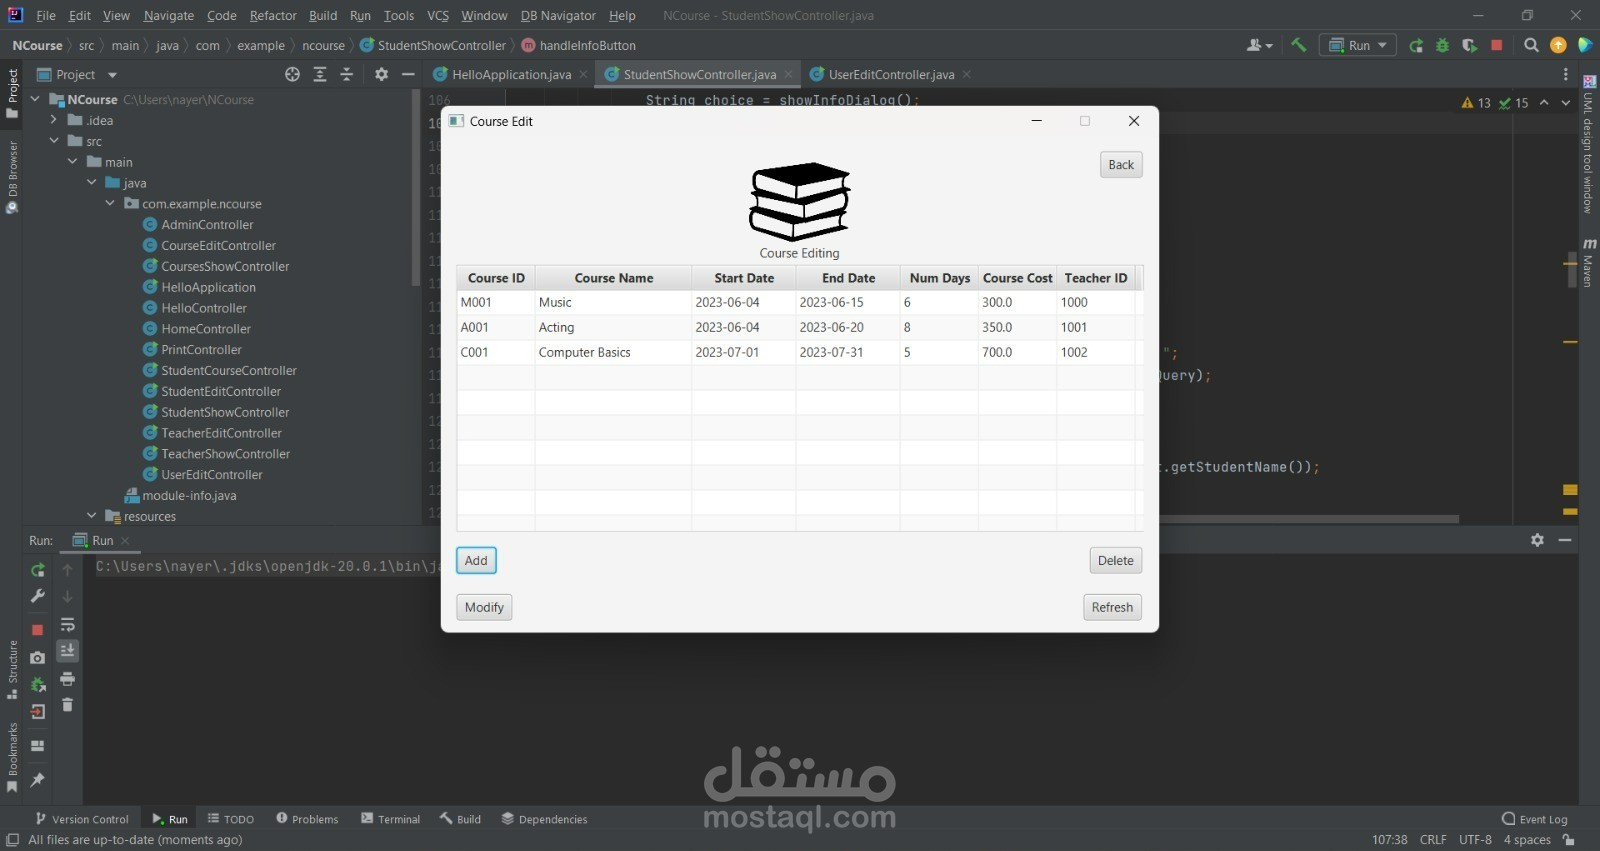Start debugging with the bug icon
The image size is (1600, 851).
pyautogui.click(x=1442, y=45)
